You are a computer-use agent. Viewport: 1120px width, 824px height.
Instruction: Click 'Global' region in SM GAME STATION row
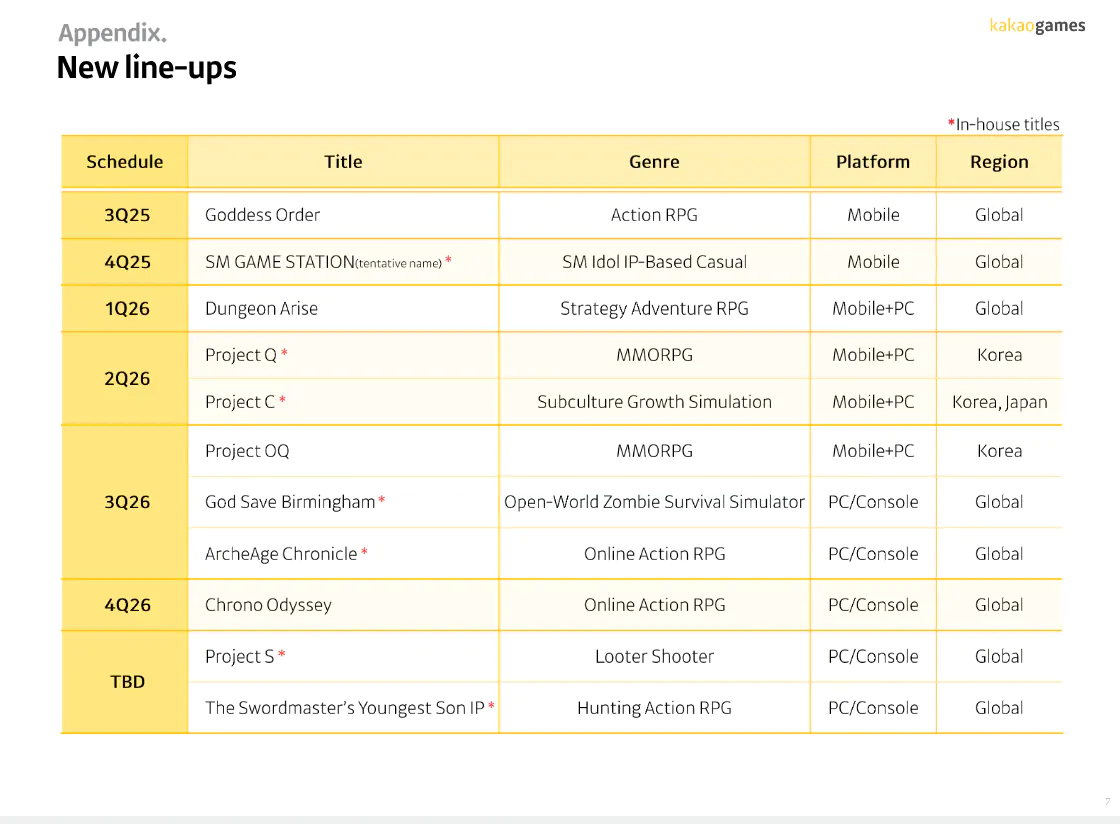(999, 262)
